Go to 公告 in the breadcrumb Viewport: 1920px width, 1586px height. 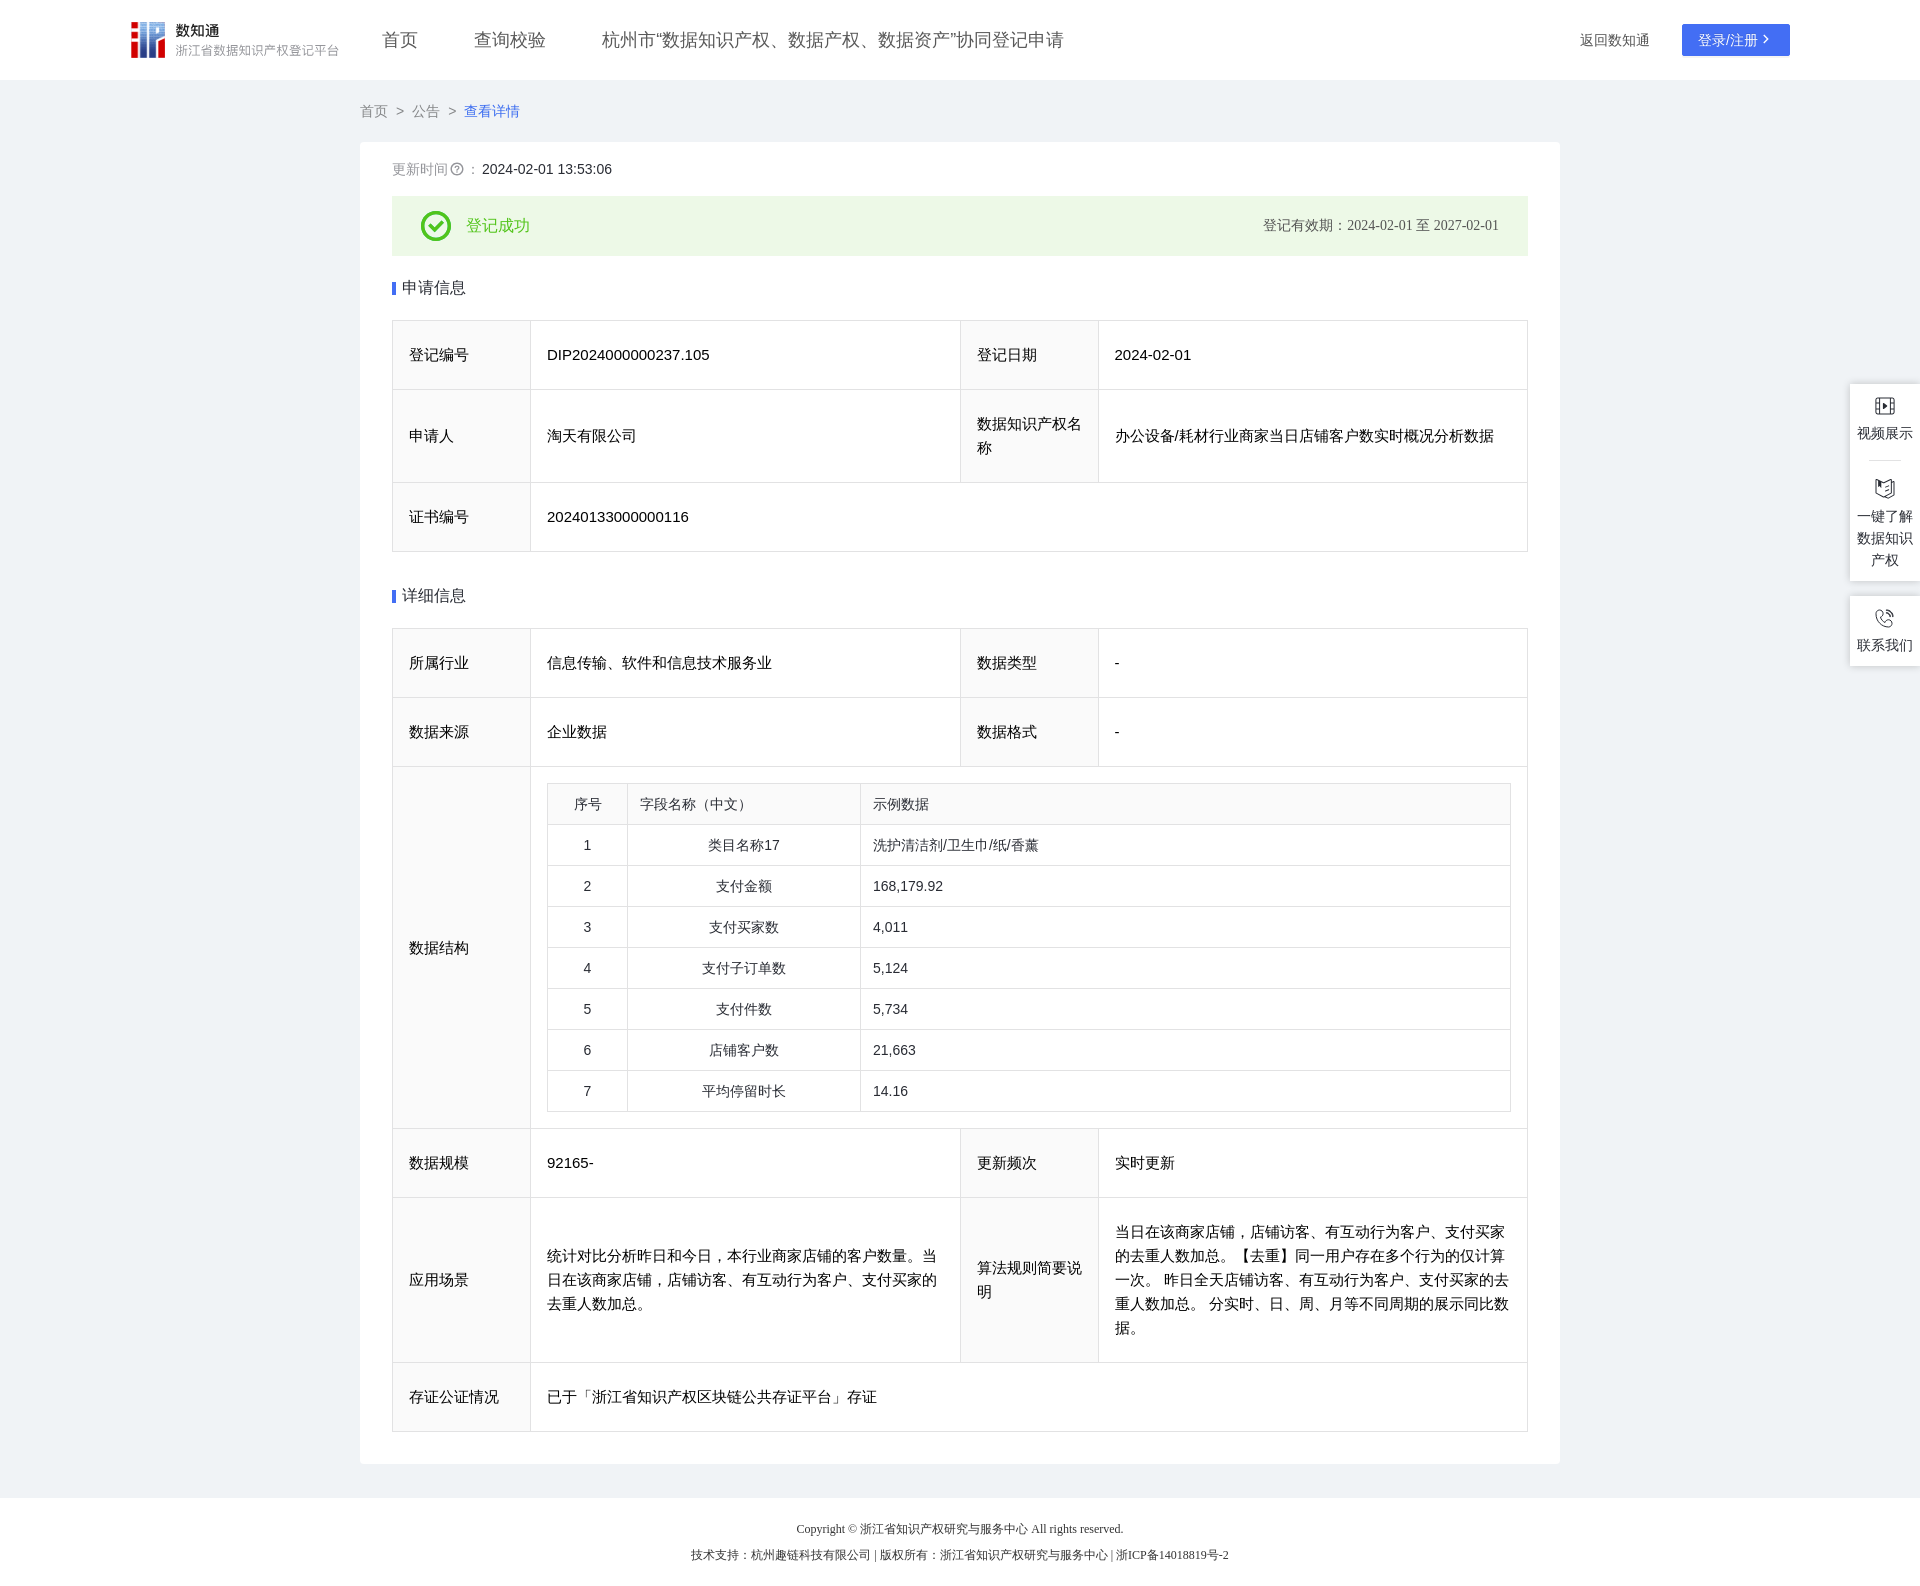click(x=426, y=111)
